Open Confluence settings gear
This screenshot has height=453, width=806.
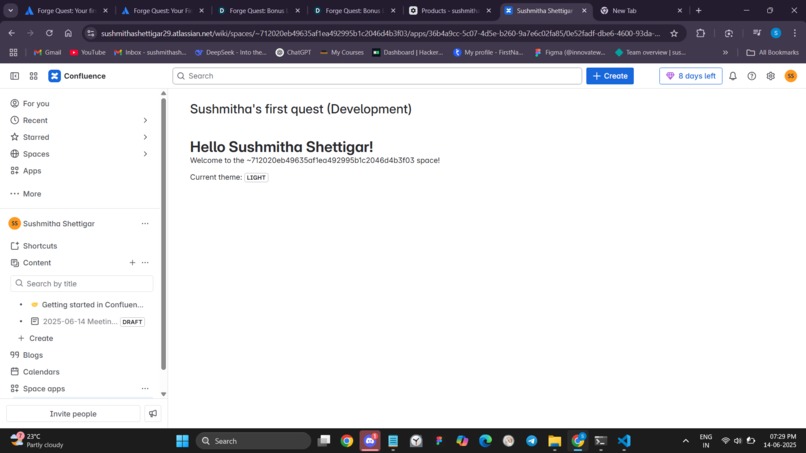click(771, 76)
